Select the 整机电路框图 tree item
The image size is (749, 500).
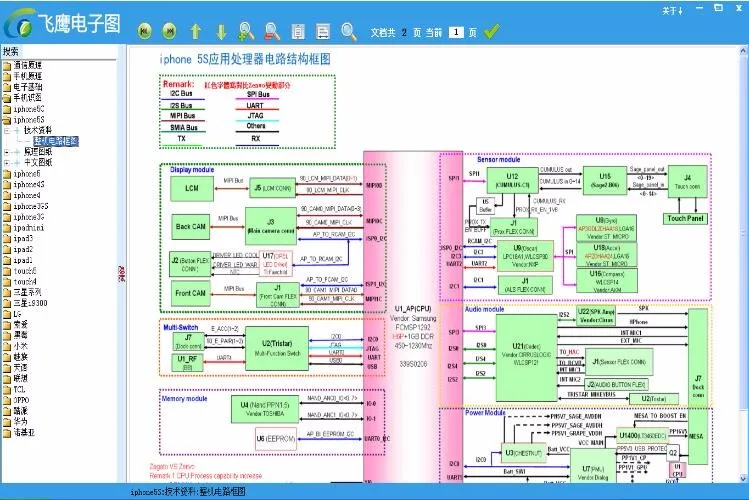tap(55, 141)
